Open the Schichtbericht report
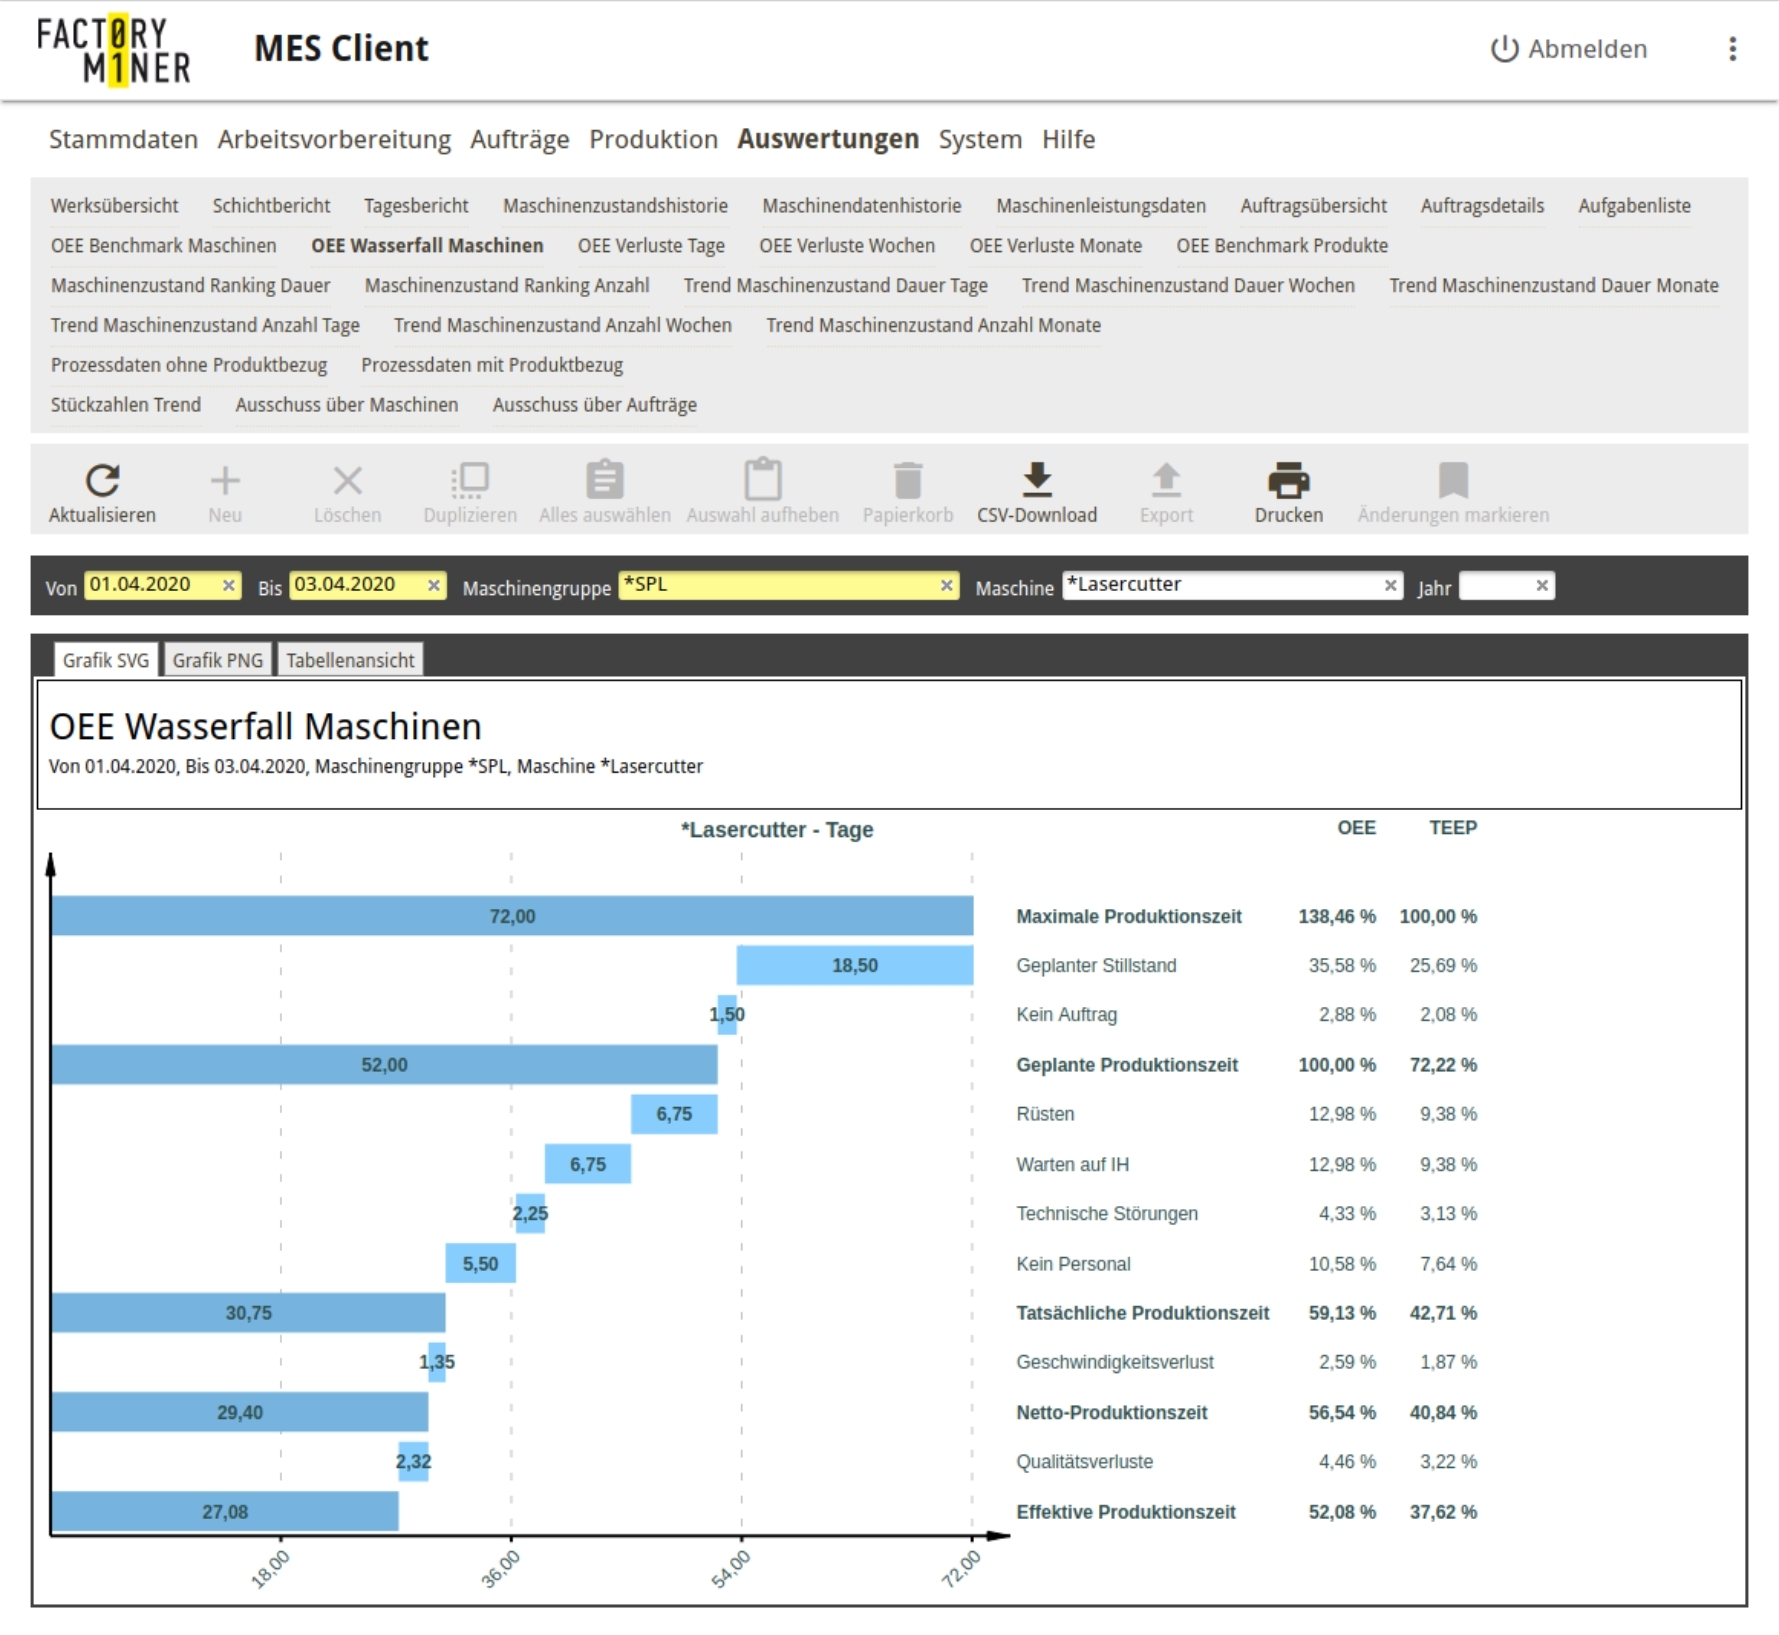This screenshot has width=1779, height=1635. tap(271, 206)
